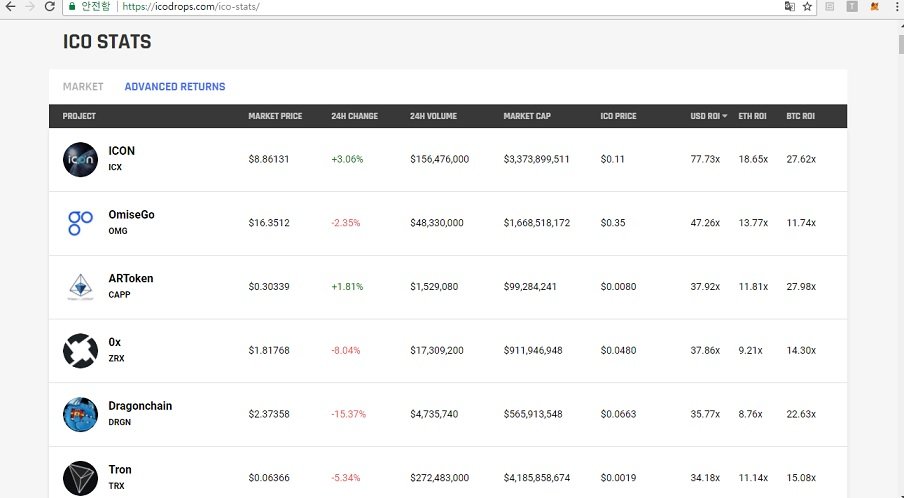Click the ICON project logo
The image size is (904, 498).
pos(80,160)
